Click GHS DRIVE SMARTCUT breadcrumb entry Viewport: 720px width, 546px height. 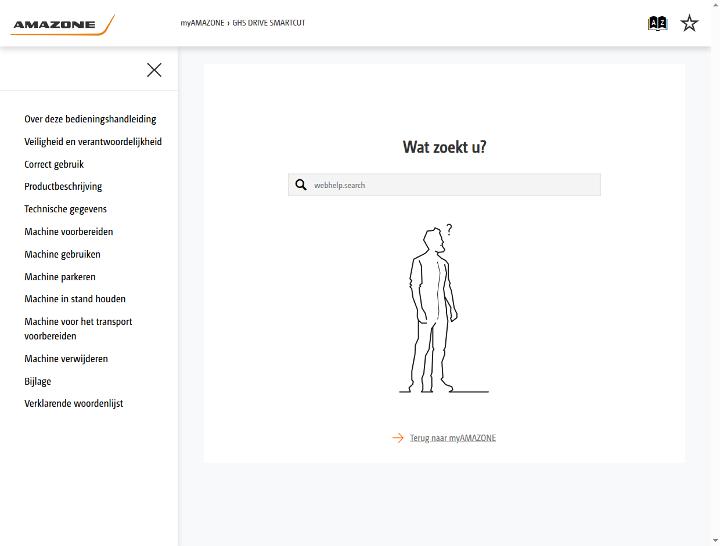pyautogui.click(x=269, y=23)
